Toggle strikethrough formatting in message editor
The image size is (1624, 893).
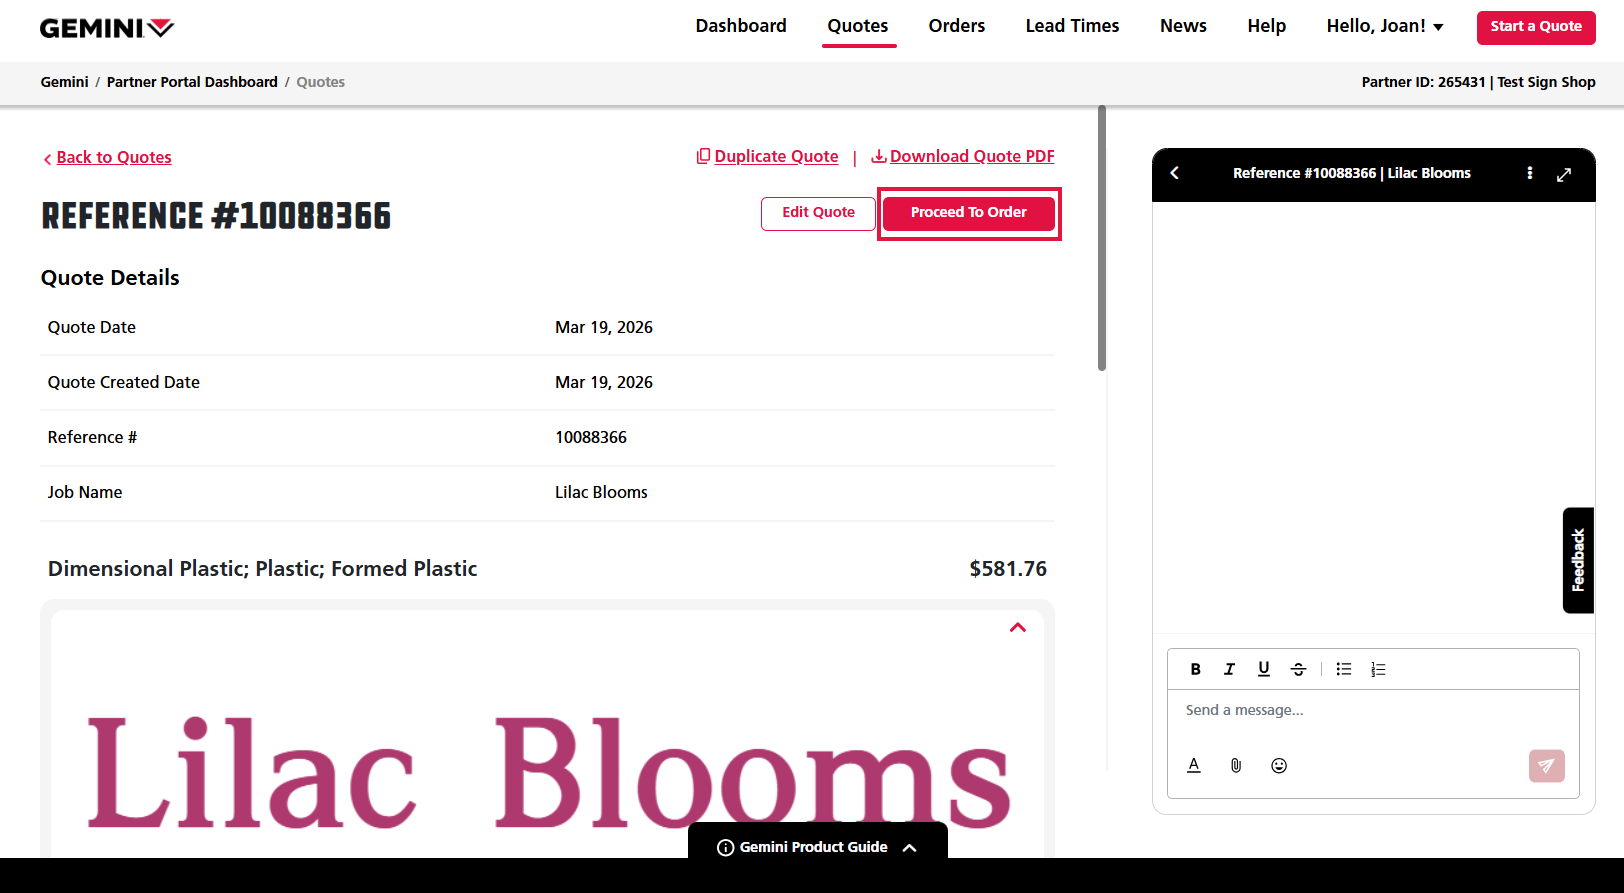[x=1298, y=669]
